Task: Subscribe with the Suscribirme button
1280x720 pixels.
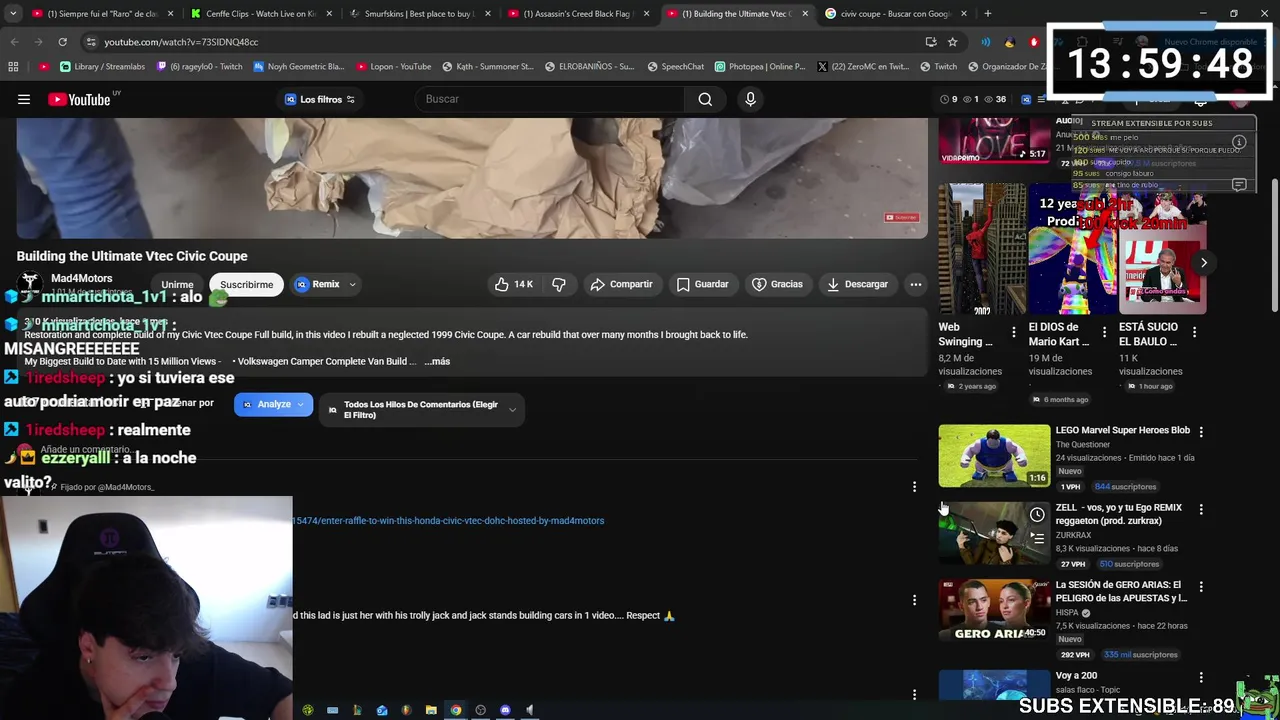Action: click(246, 284)
